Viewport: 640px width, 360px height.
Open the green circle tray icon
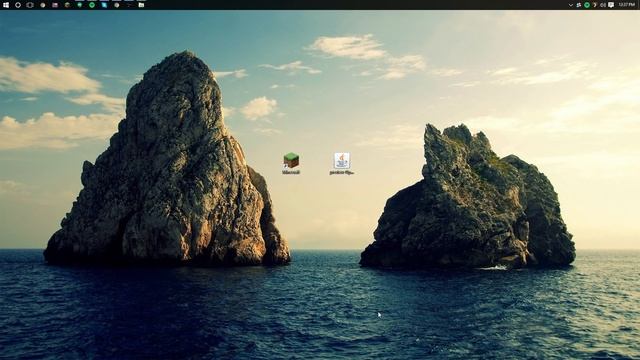(587, 5)
